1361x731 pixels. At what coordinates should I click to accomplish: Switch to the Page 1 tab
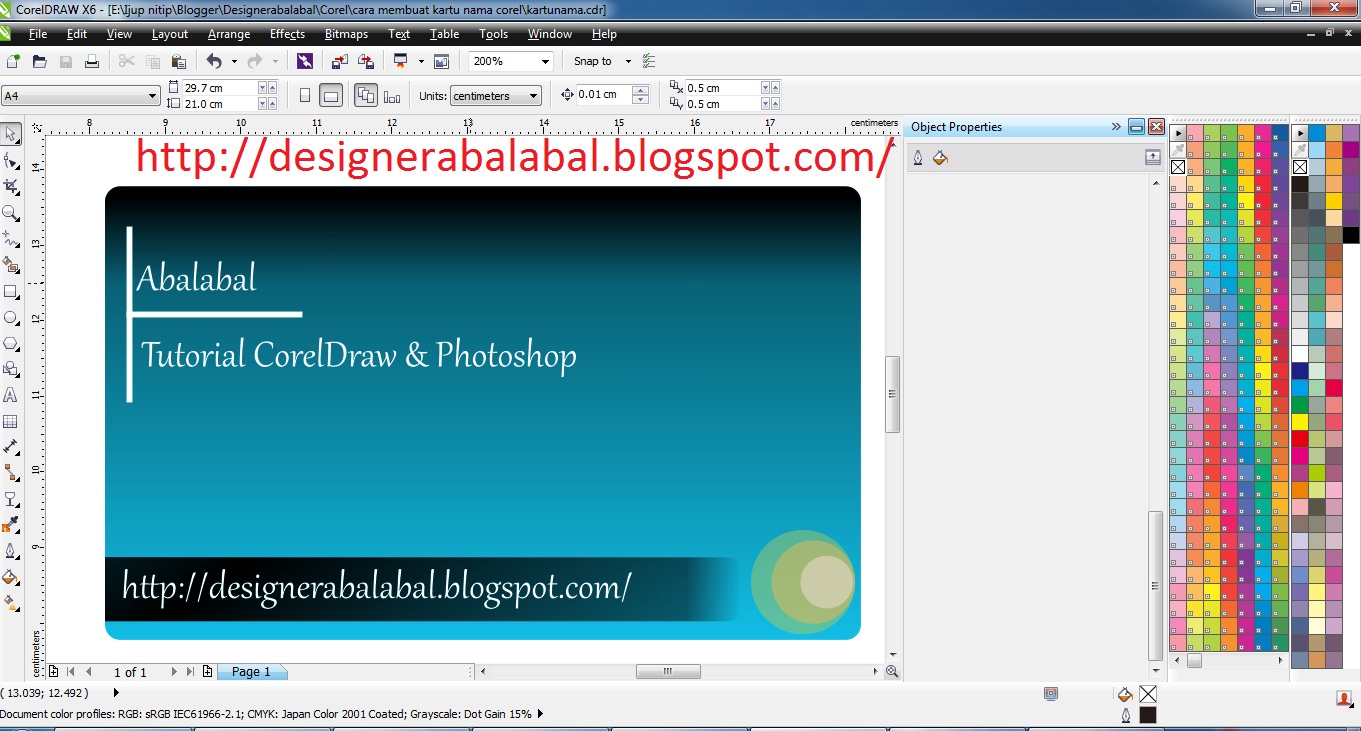(251, 672)
